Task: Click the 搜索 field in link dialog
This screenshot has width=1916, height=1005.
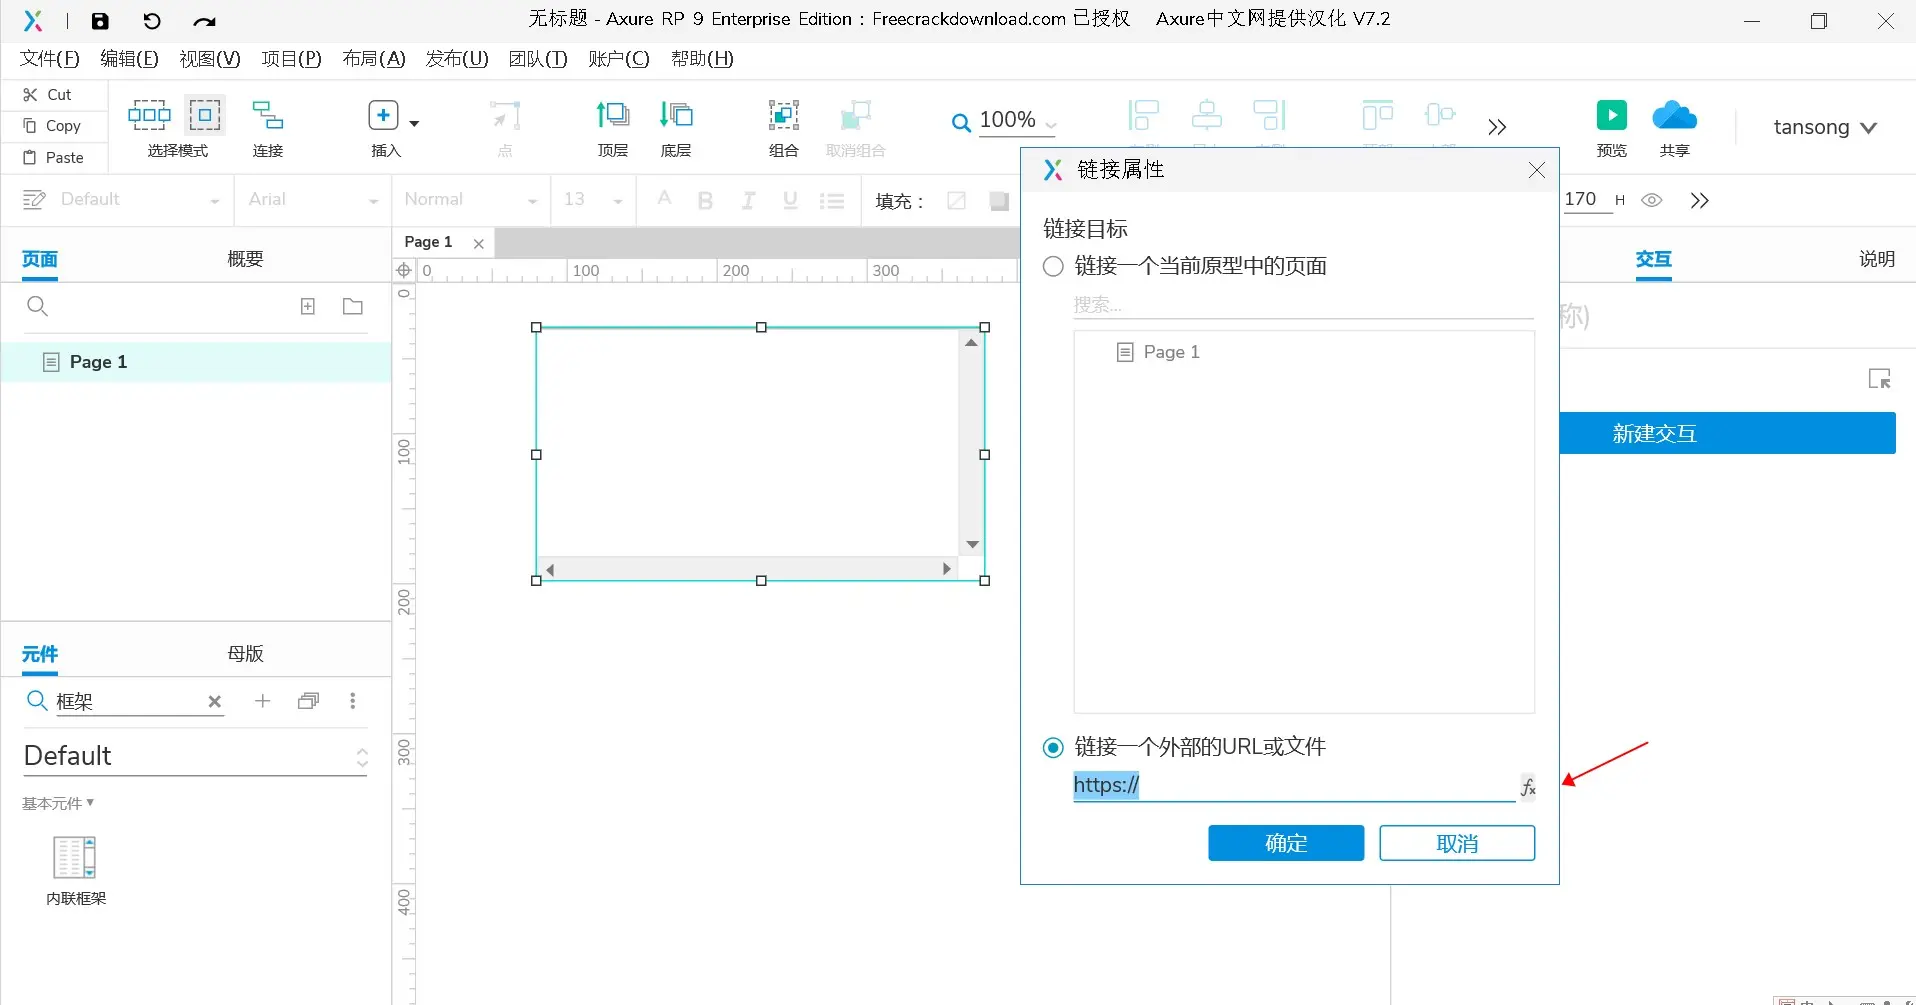Action: 1303,305
